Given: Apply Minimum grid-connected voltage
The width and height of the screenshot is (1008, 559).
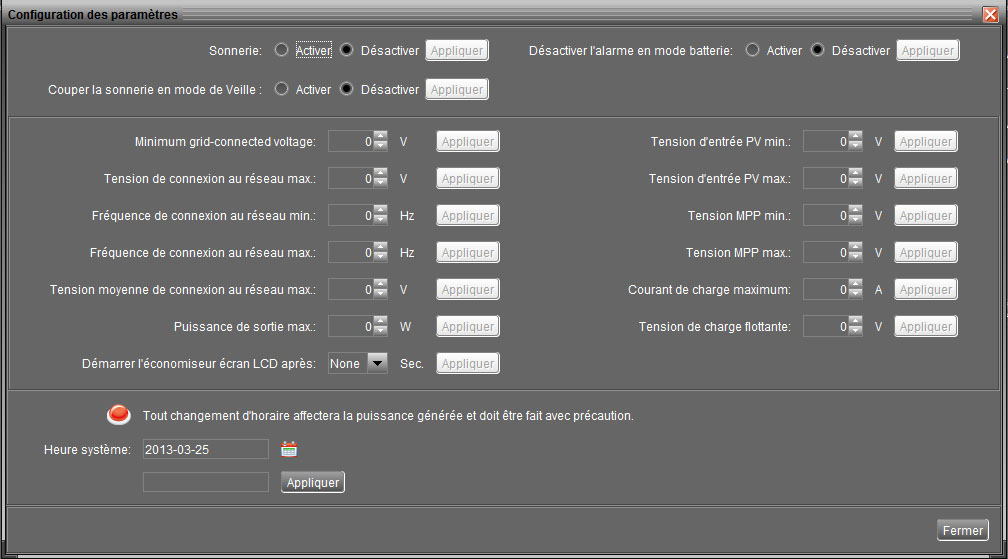Looking at the screenshot, I should point(468,141).
